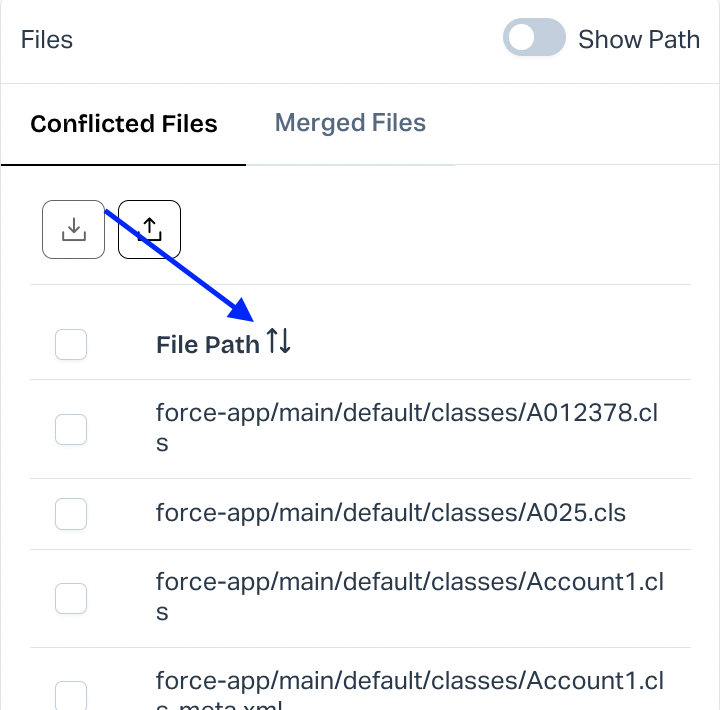Click the Show Path label text
Screen dimensions: 726x710
tap(639, 40)
